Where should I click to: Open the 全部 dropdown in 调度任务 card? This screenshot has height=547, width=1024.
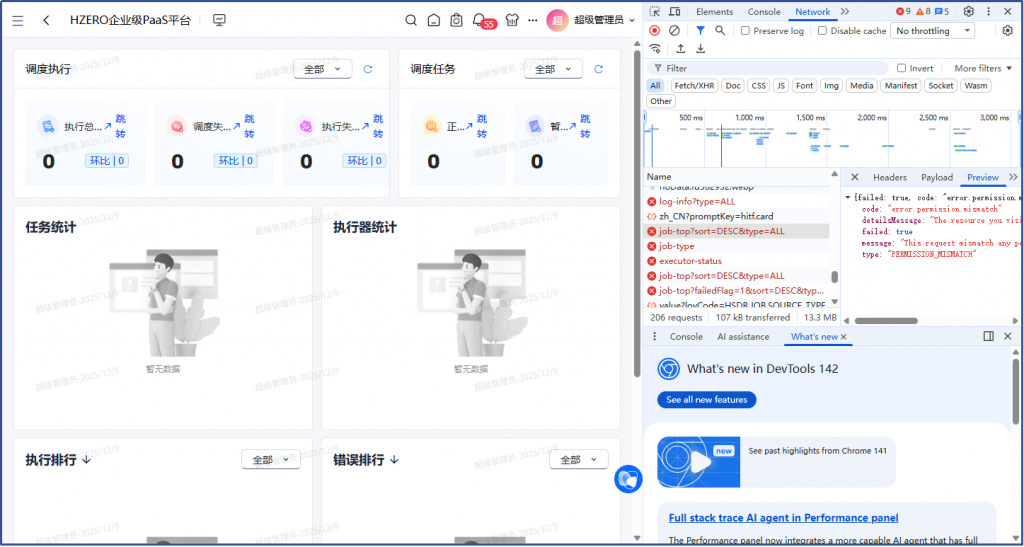pos(553,69)
